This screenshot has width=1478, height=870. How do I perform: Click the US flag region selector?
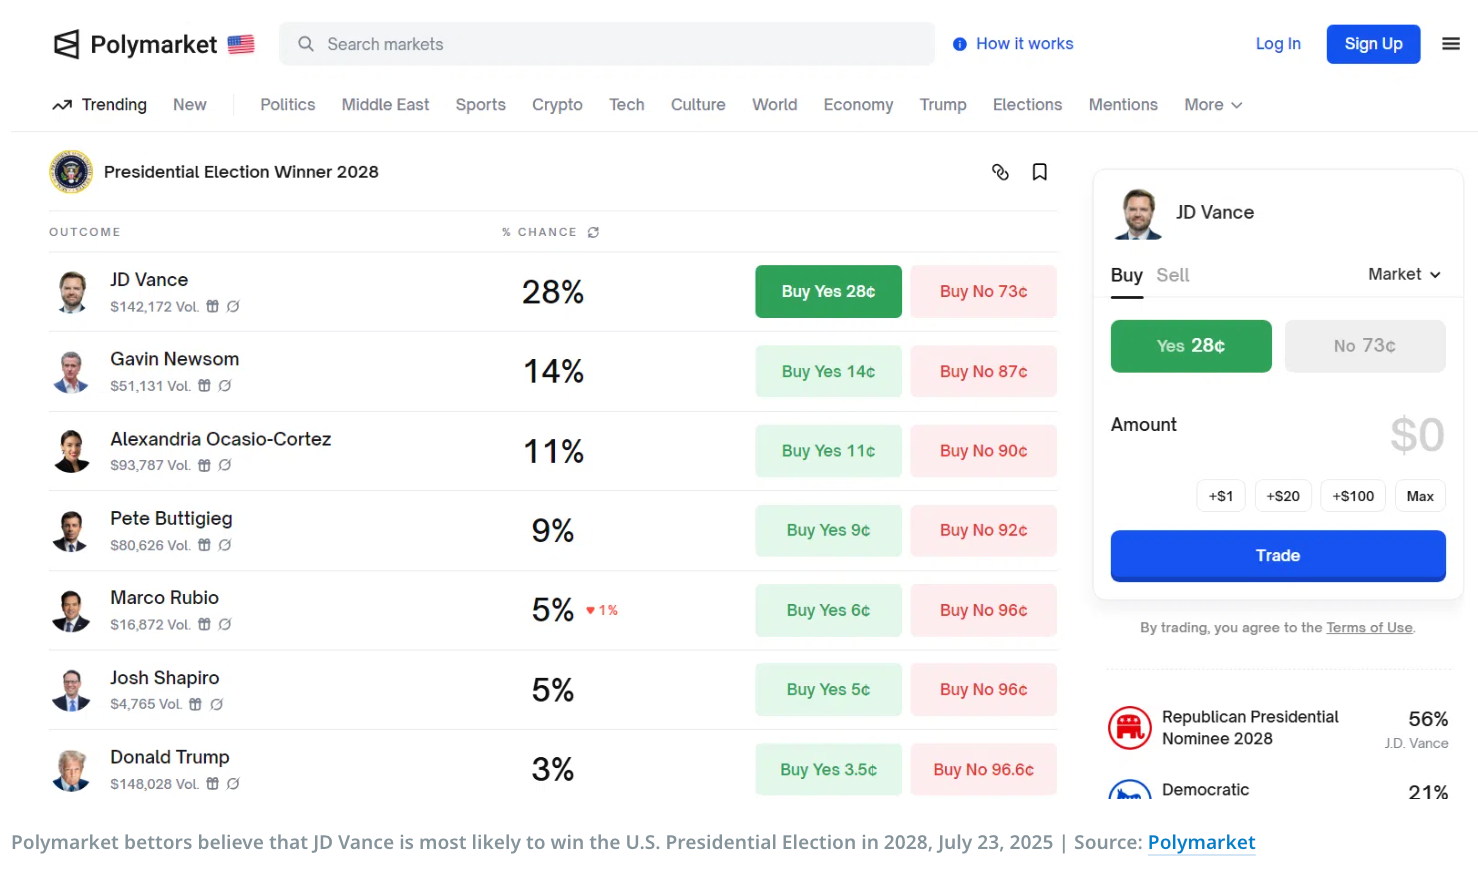click(241, 44)
